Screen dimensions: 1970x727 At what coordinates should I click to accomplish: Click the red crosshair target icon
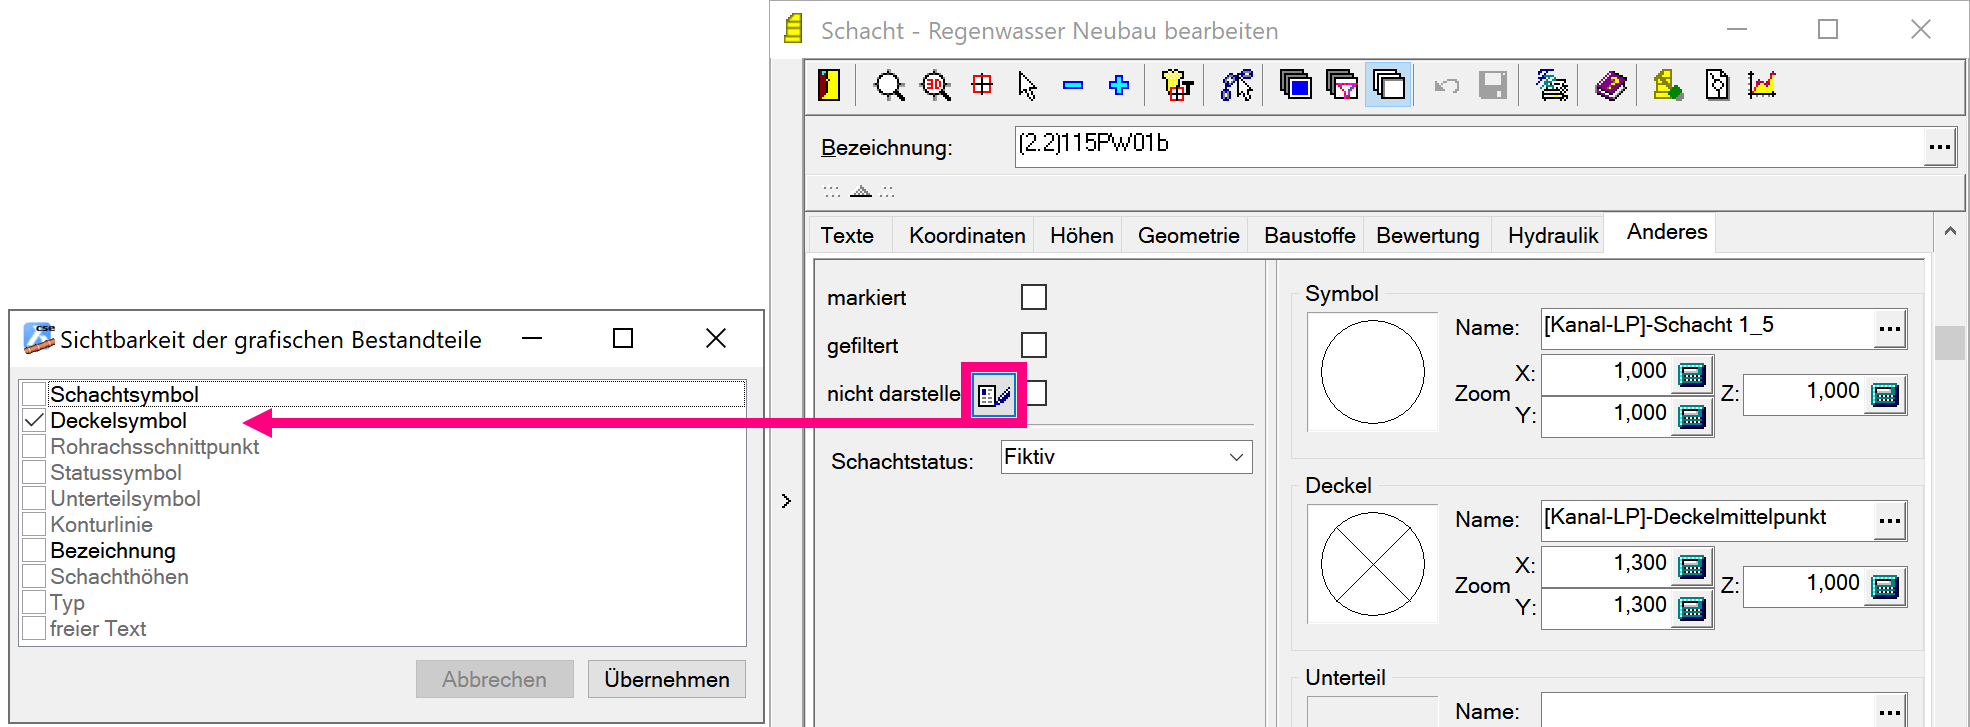pyautogui.click(x=982, y=85)
